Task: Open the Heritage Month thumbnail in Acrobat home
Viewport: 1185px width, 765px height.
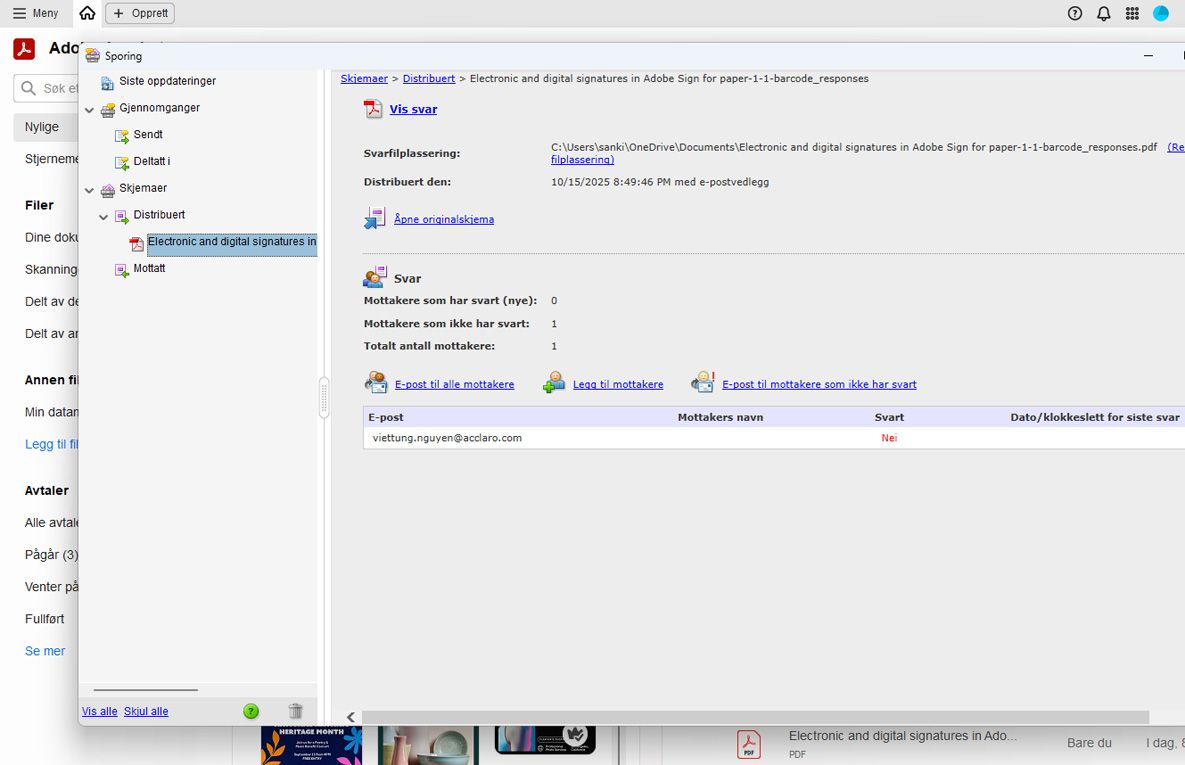Action: click(311, 745)
